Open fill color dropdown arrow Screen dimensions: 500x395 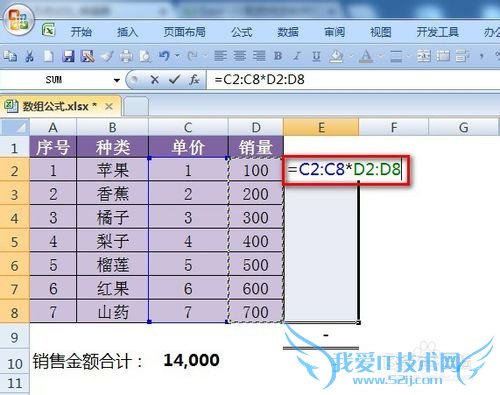(351, 56)
